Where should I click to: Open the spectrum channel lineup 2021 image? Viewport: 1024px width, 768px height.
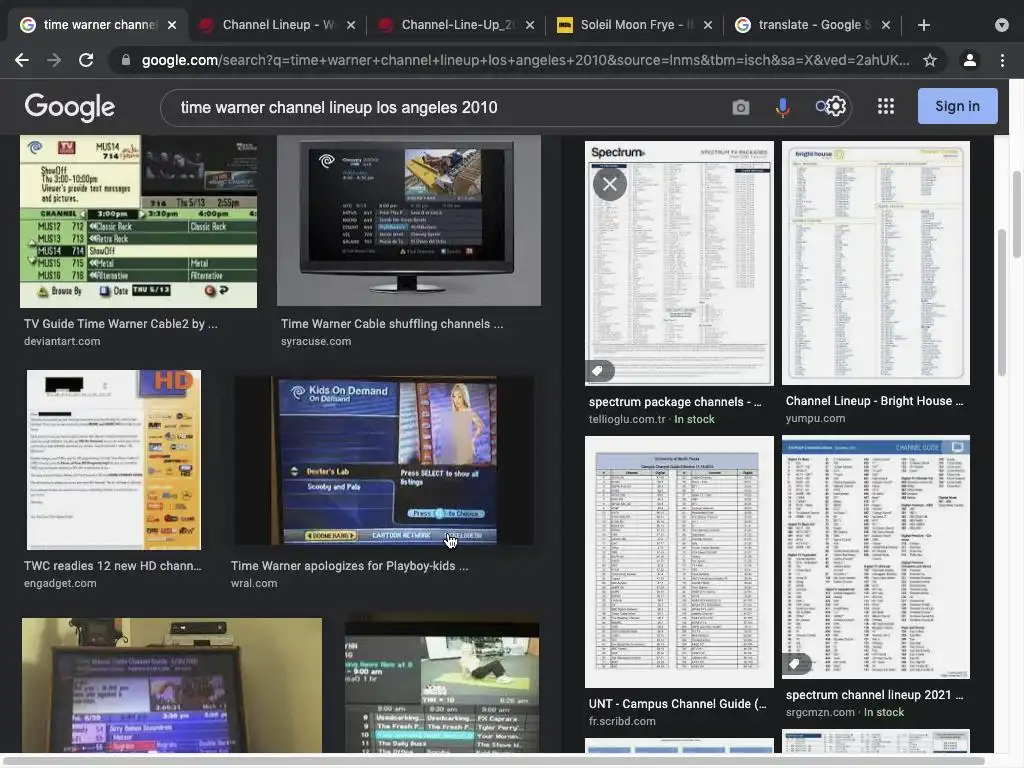click(876, 557)
